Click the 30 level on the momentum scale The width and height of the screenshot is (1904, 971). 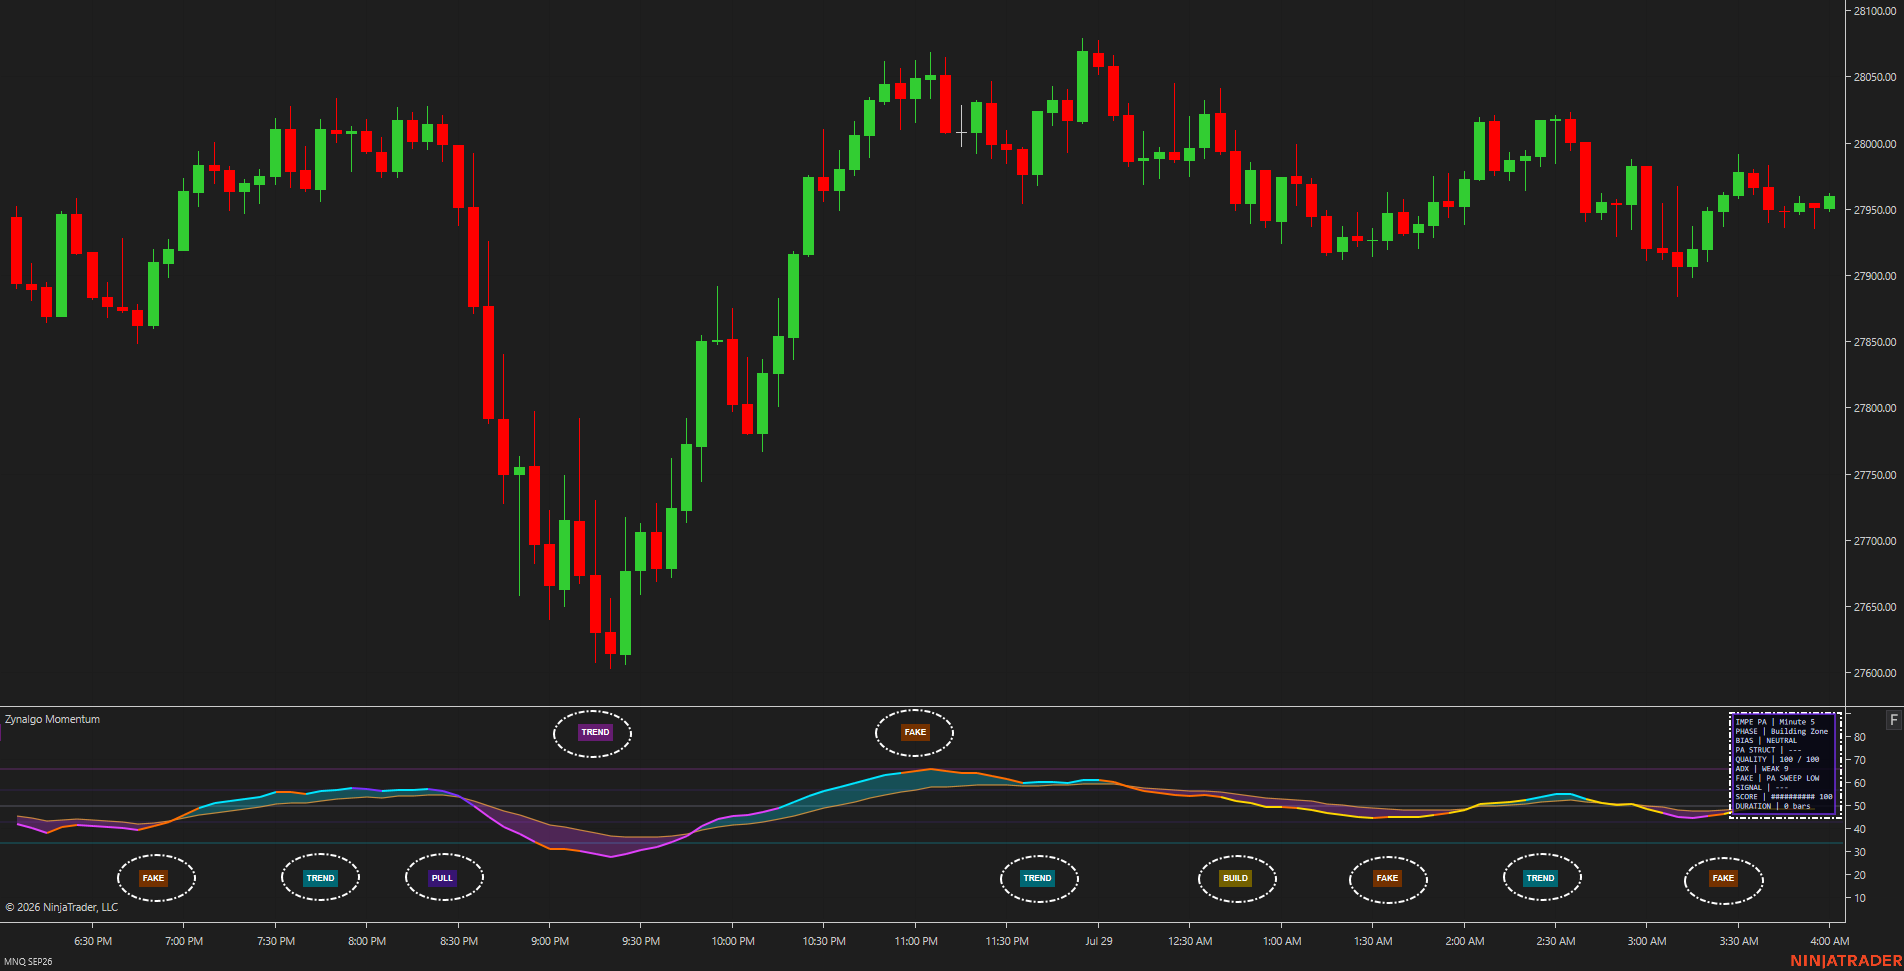coord(1860,852)
